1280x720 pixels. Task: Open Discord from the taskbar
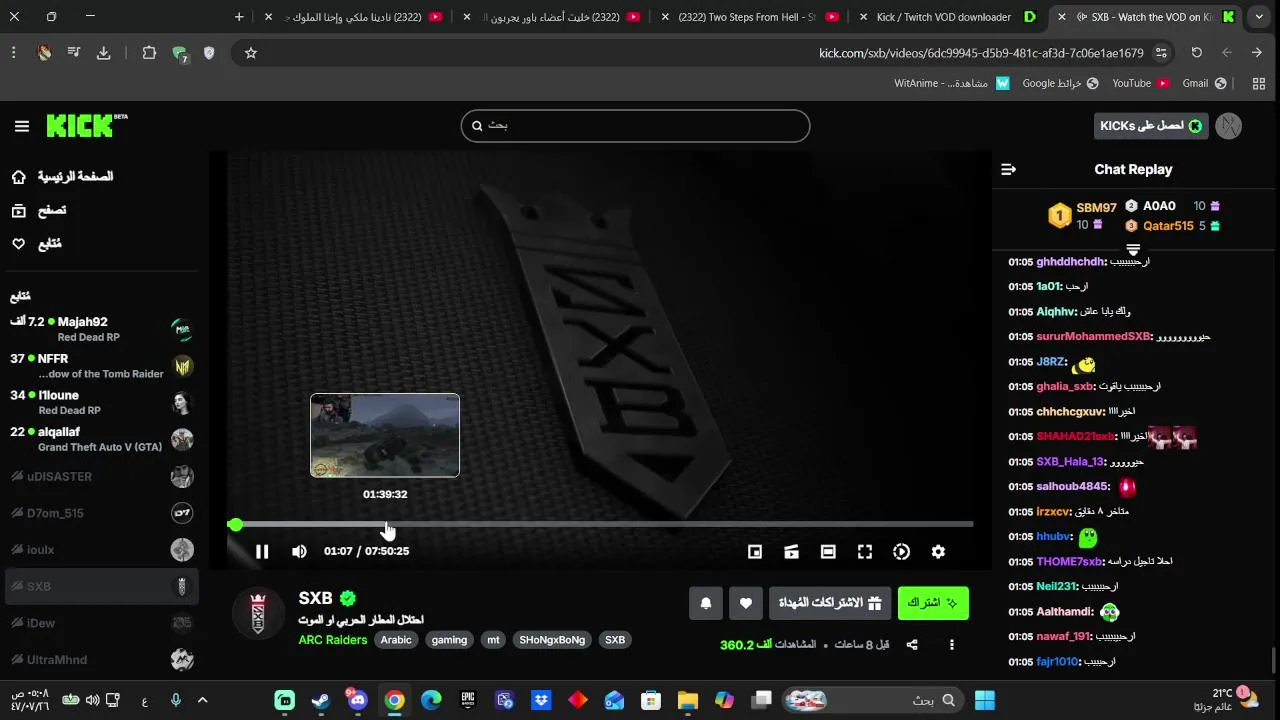point(358,700)
